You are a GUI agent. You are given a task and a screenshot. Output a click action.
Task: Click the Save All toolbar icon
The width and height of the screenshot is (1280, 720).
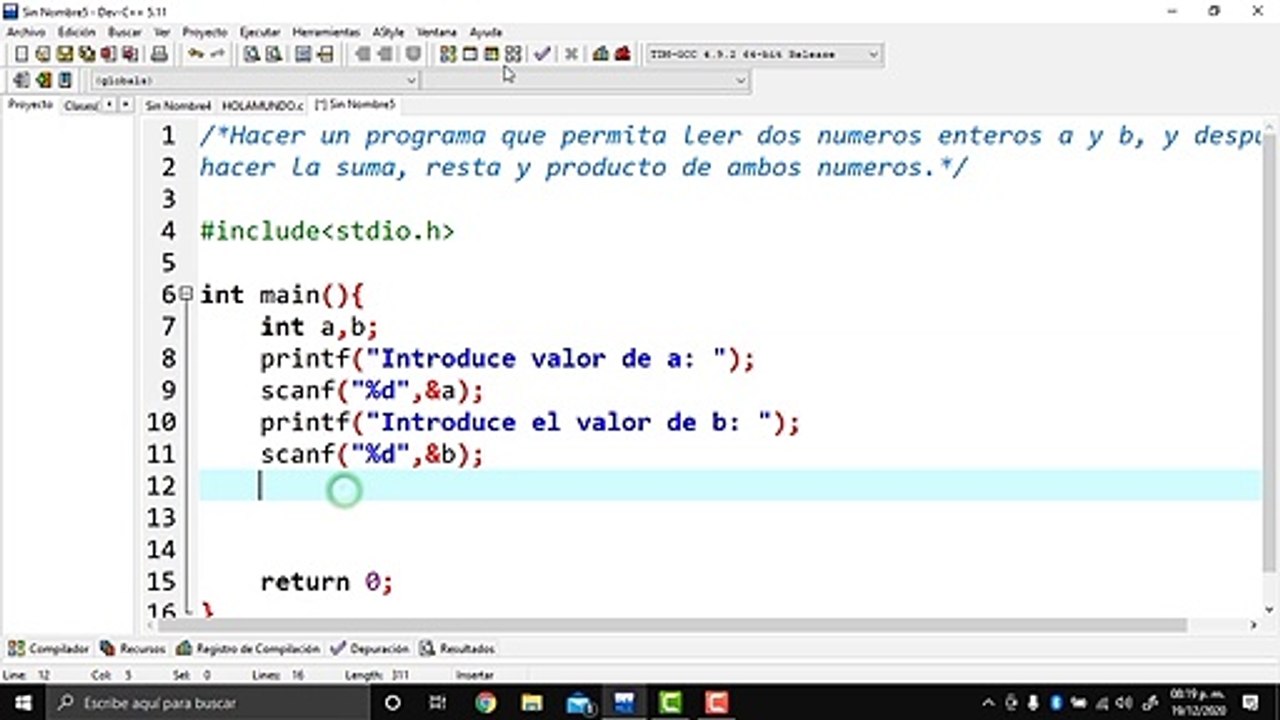86,54
